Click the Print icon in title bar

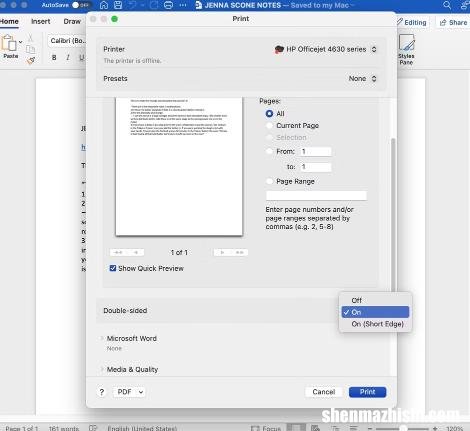[x=169, y=5]
